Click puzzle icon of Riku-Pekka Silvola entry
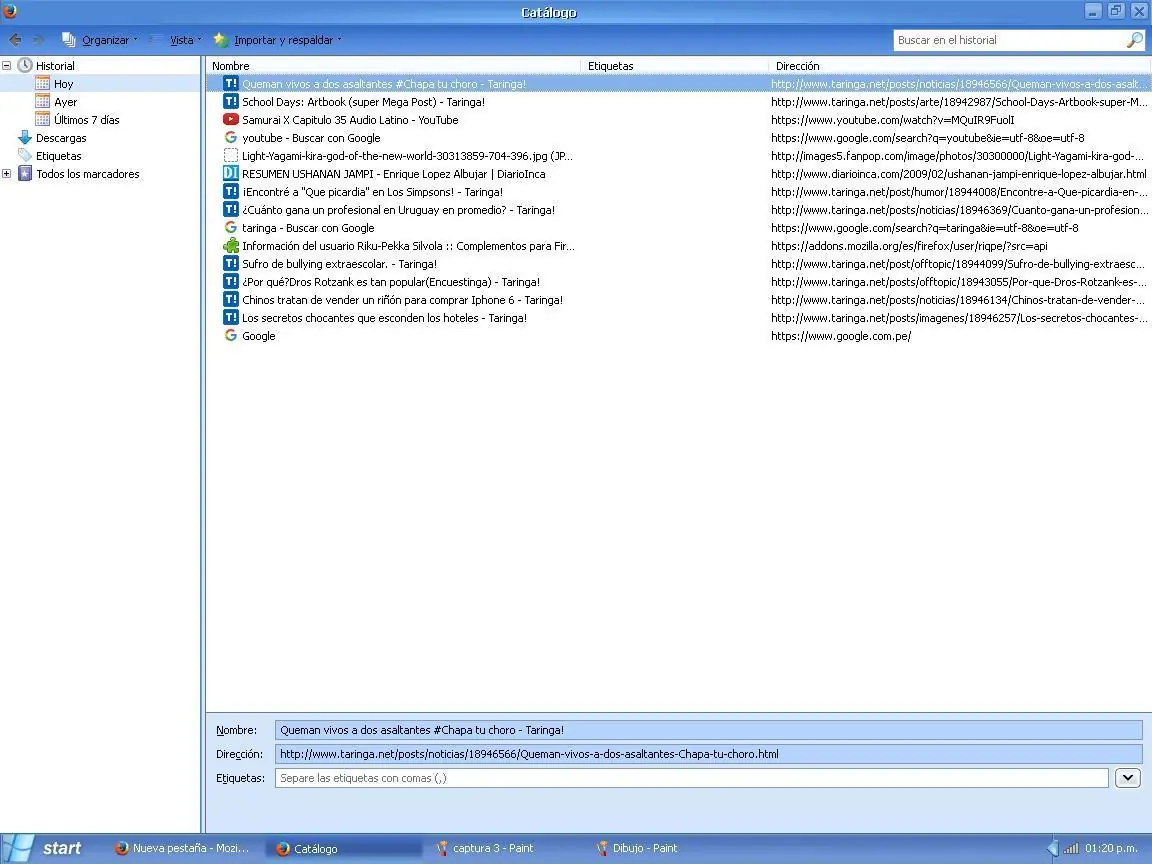The width and height of the screenshot is (1152, 864). pos(231,245)
